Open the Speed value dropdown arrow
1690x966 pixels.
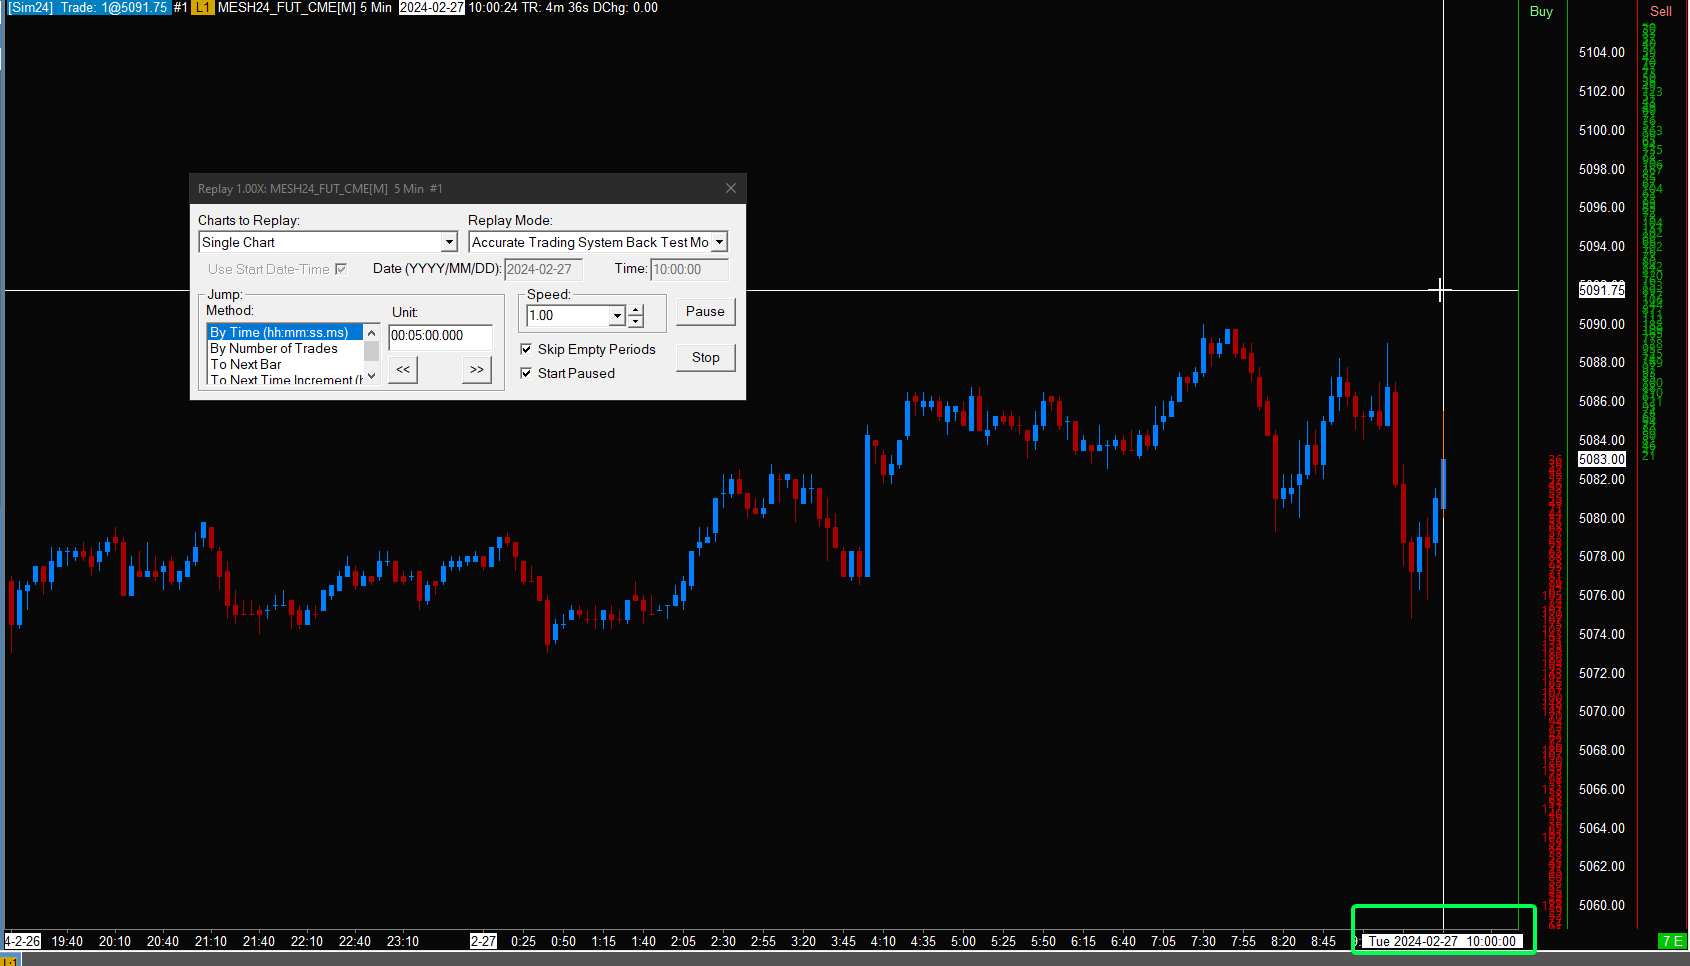617,316
